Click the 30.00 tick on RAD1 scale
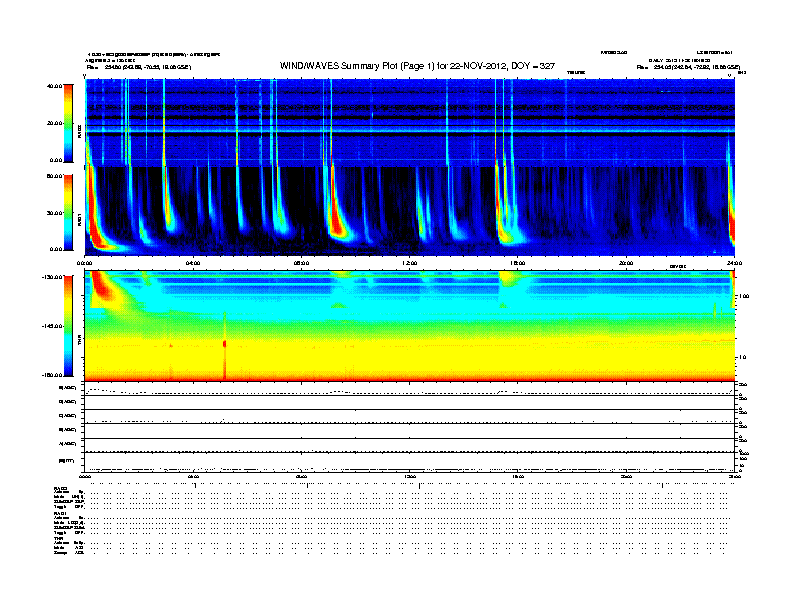The height and width of the screenshot is (612, 792). 54,213
